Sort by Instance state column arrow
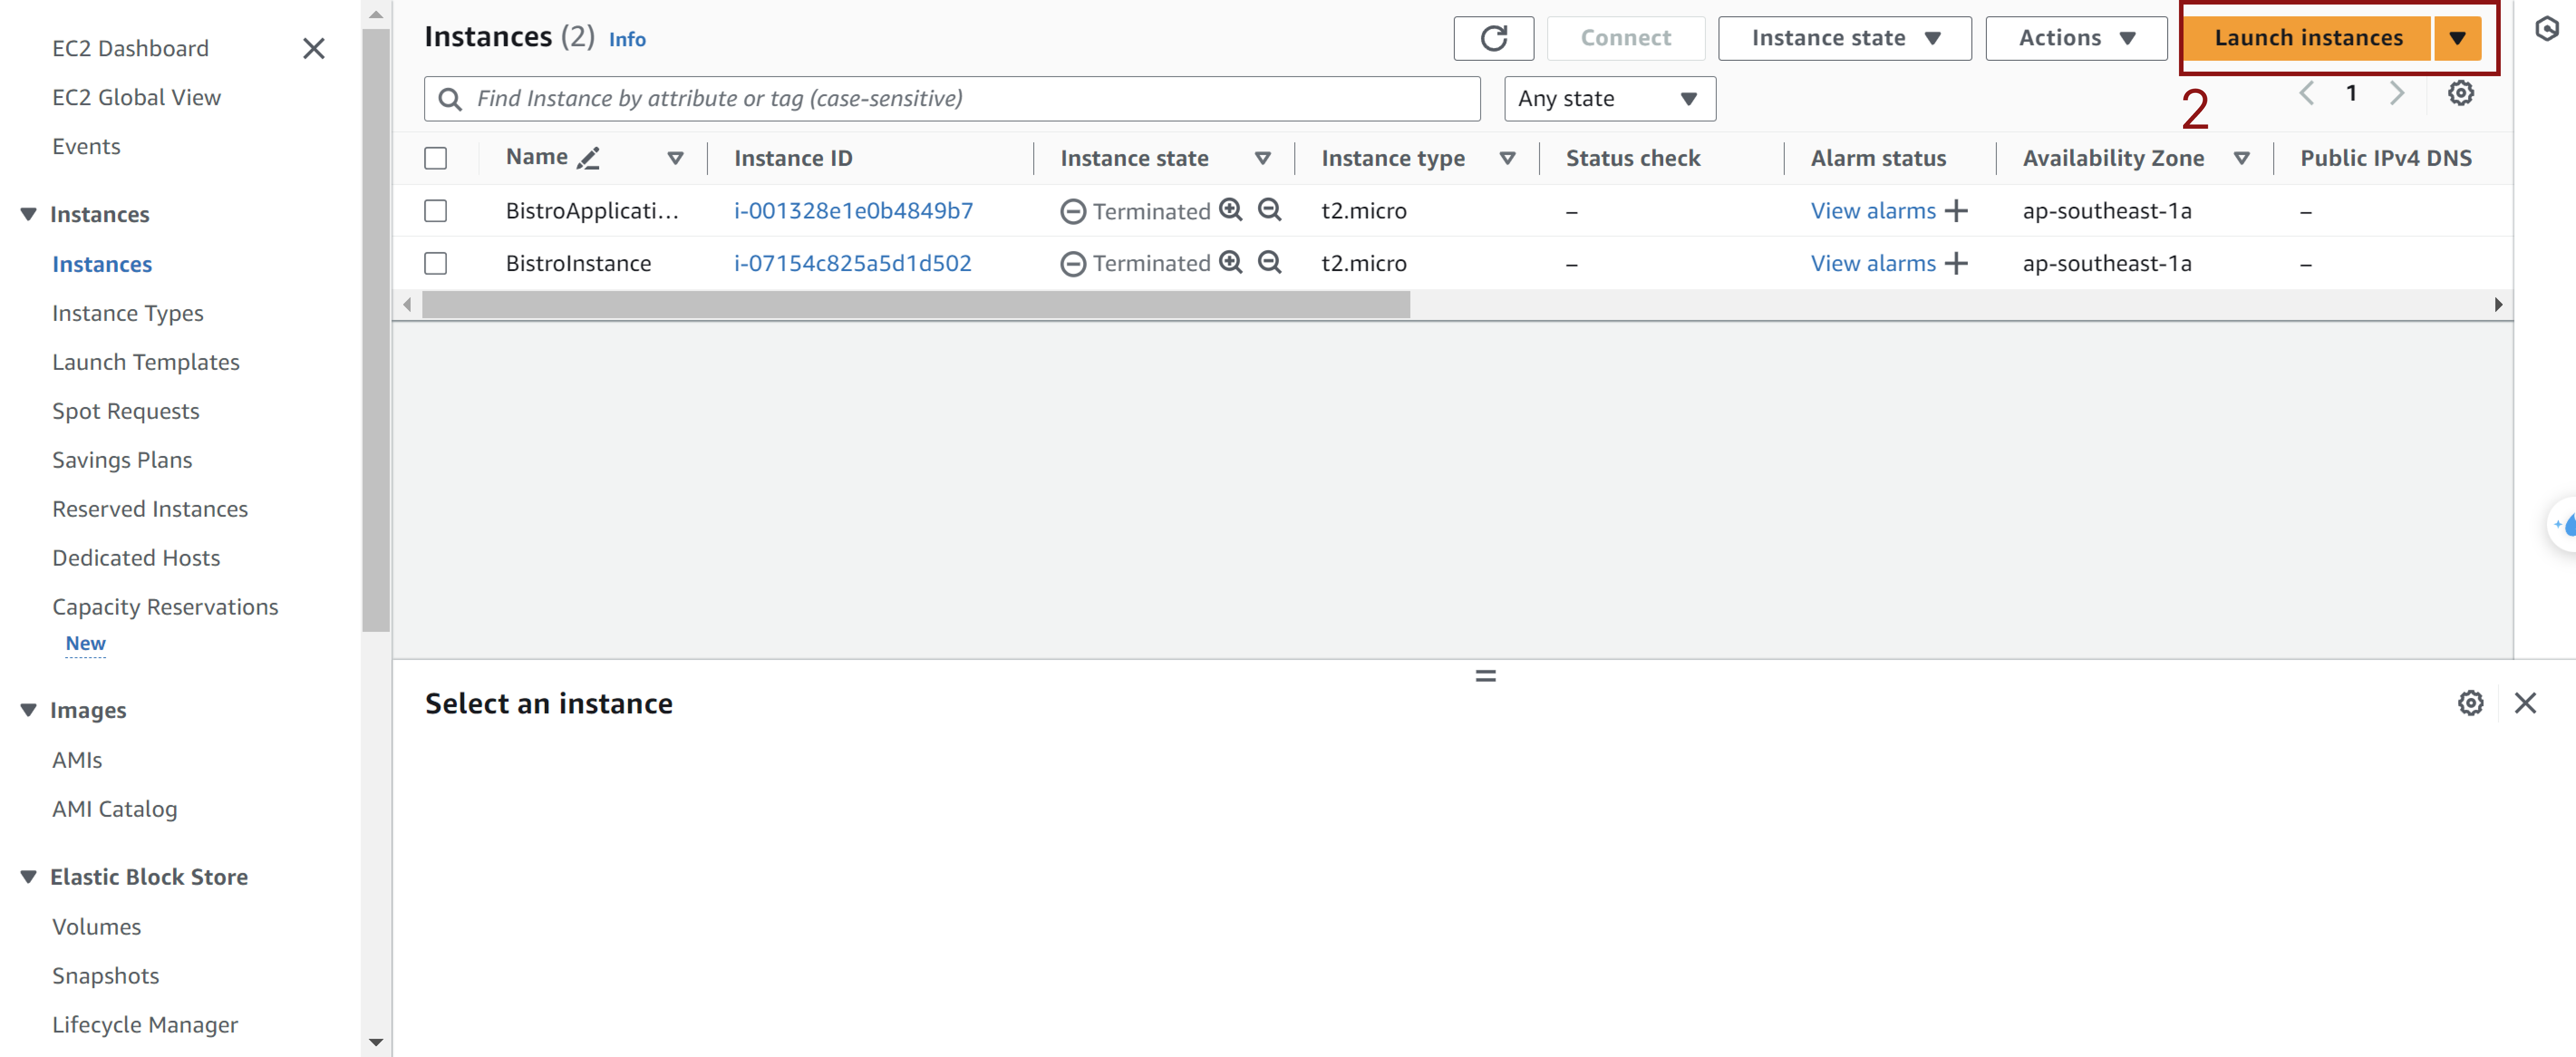 click(1262, 158)
